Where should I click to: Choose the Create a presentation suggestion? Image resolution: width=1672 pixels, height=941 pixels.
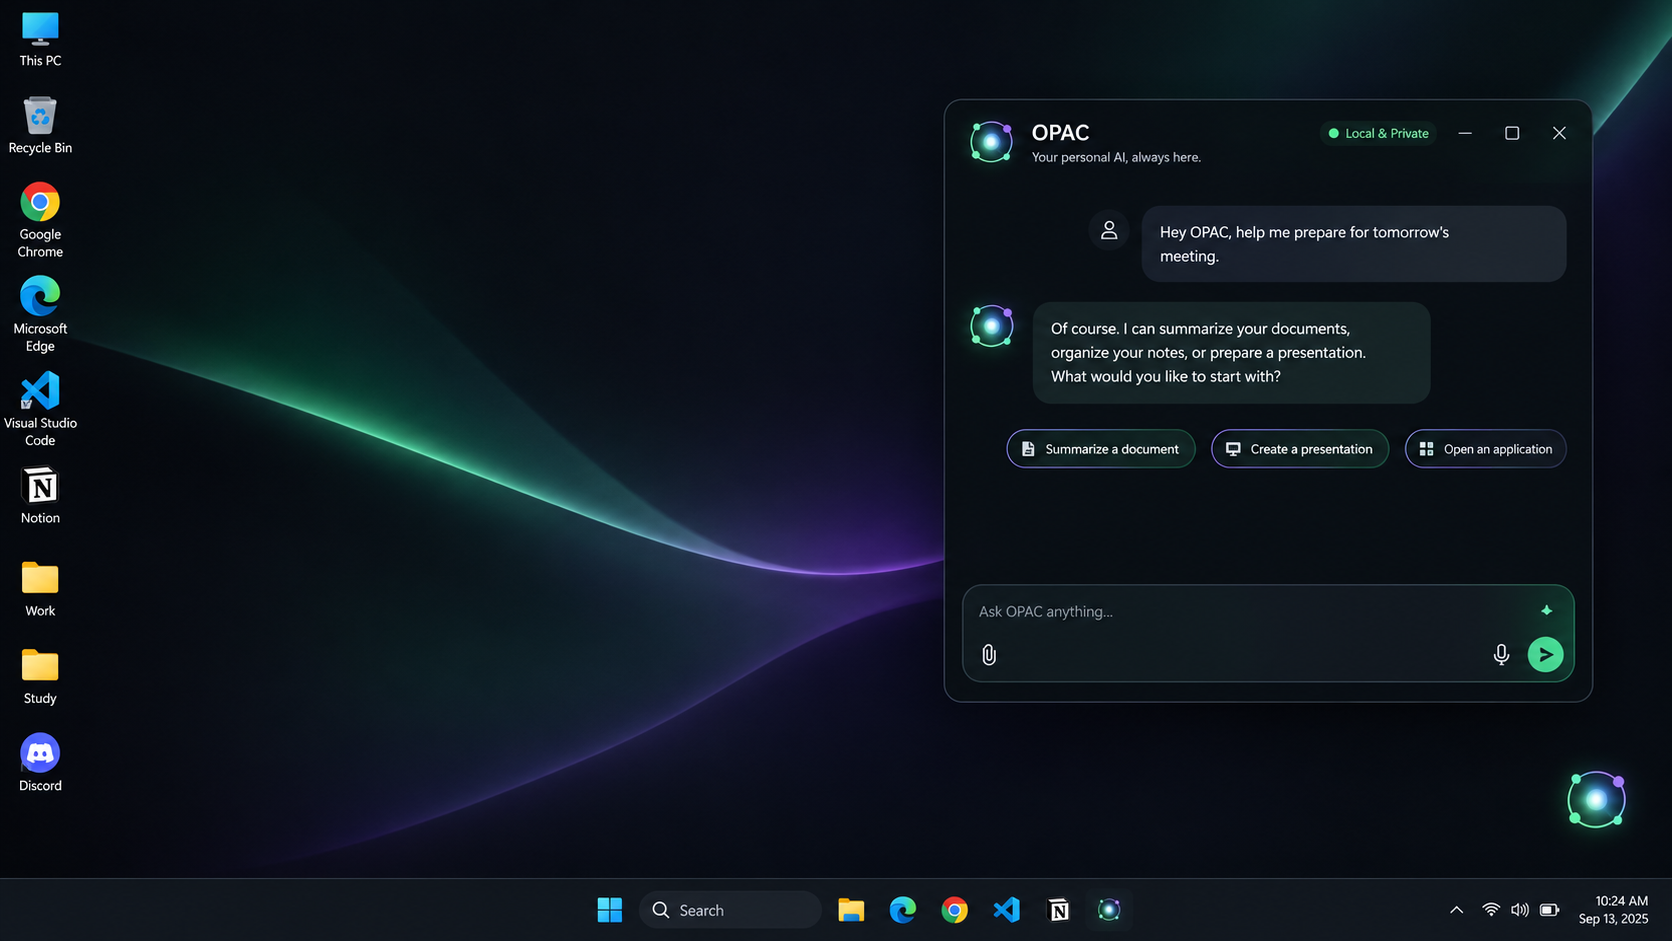point(1299,449)
